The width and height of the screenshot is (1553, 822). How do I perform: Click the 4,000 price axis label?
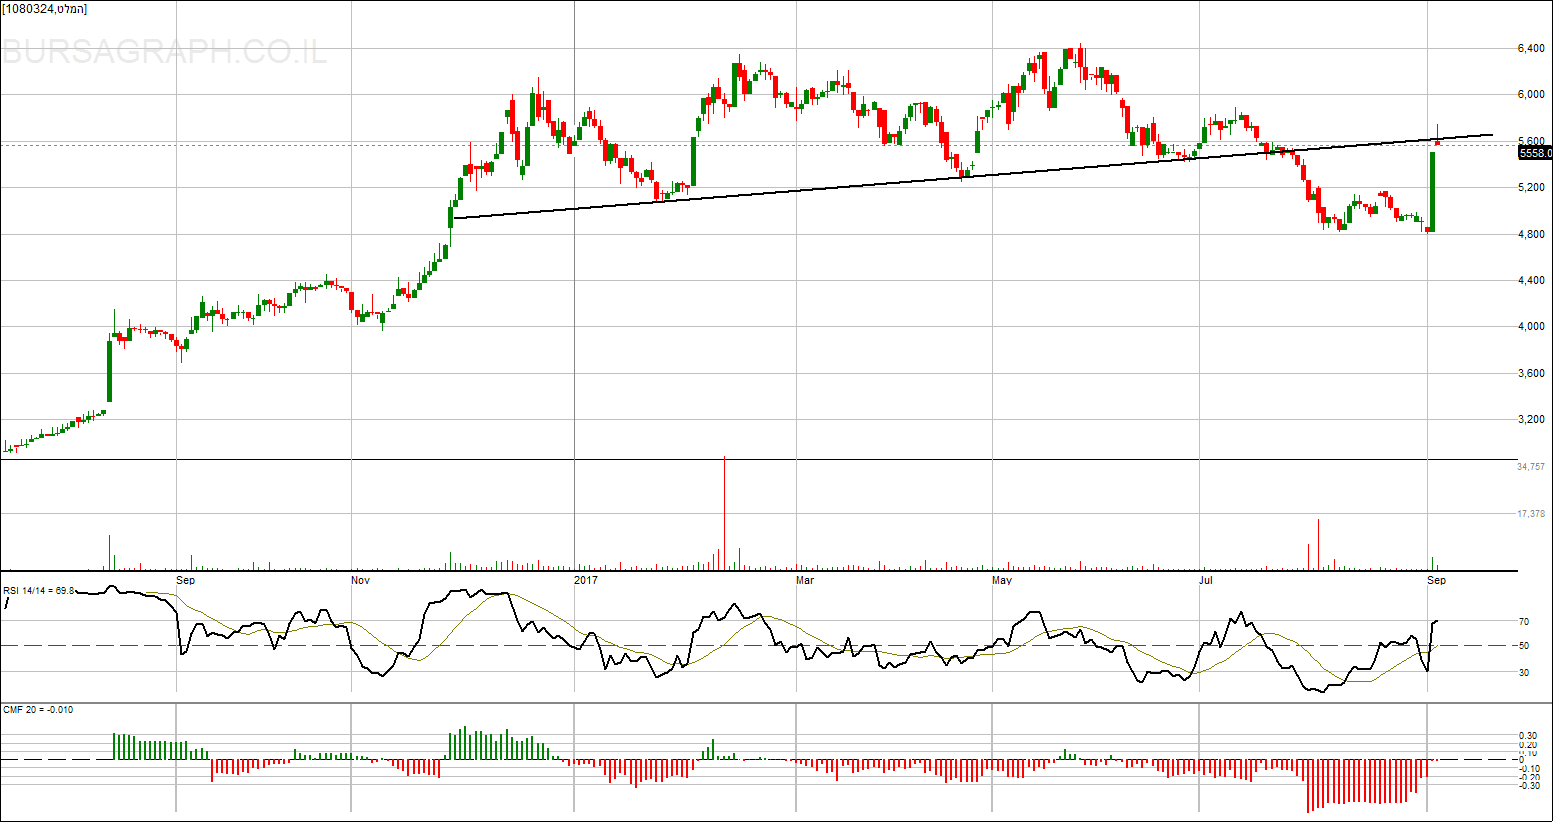pyautogui.click(x=1531, y=327)
